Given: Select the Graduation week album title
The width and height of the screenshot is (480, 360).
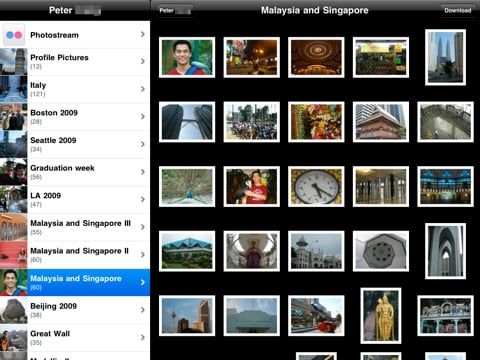Looking at the screenshot, I should 62,168.
